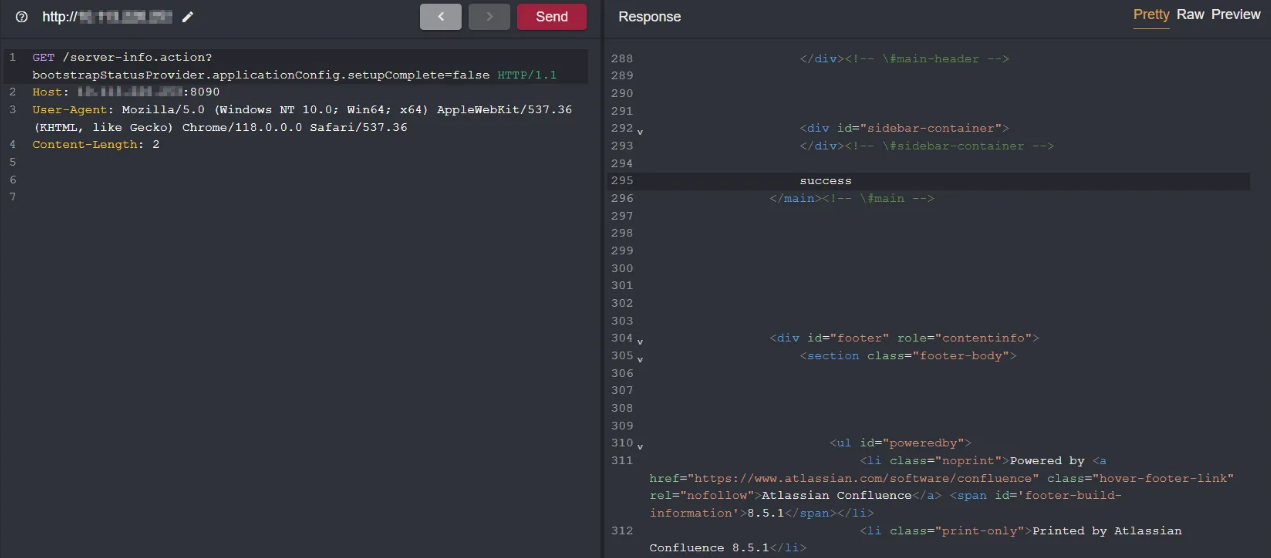The height and width of the screenshot is (558, 1271).
Task: Click the pencil icon to edit target
Action: (x=188, y=17)
